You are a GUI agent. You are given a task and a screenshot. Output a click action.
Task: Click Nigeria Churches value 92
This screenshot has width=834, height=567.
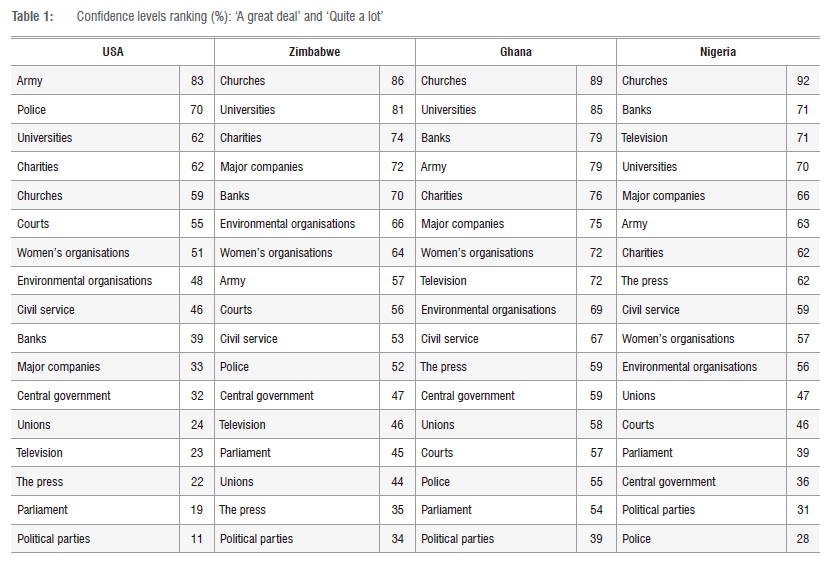[x=799, y=80]
